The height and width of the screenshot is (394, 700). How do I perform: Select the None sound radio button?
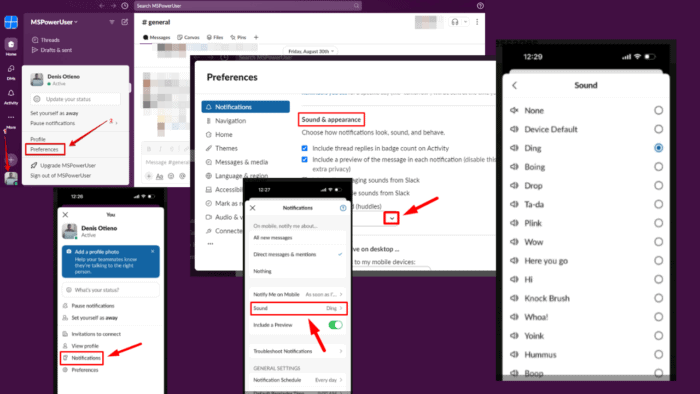(658, 110)
